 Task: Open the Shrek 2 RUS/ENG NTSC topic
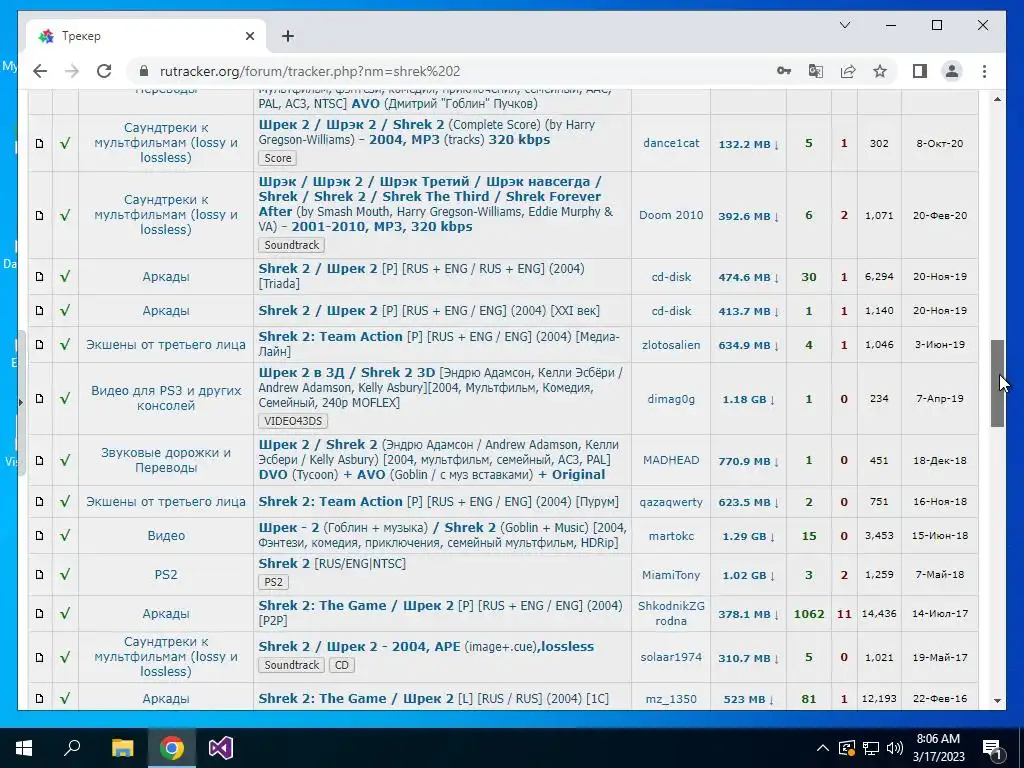[332, 564]
